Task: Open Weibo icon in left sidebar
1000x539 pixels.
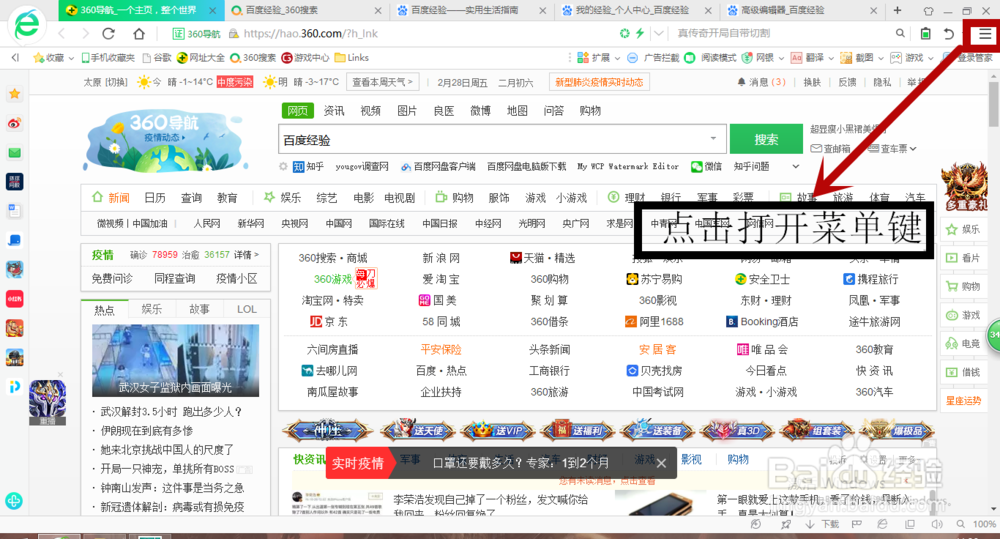Action: (x=15, y=123)
